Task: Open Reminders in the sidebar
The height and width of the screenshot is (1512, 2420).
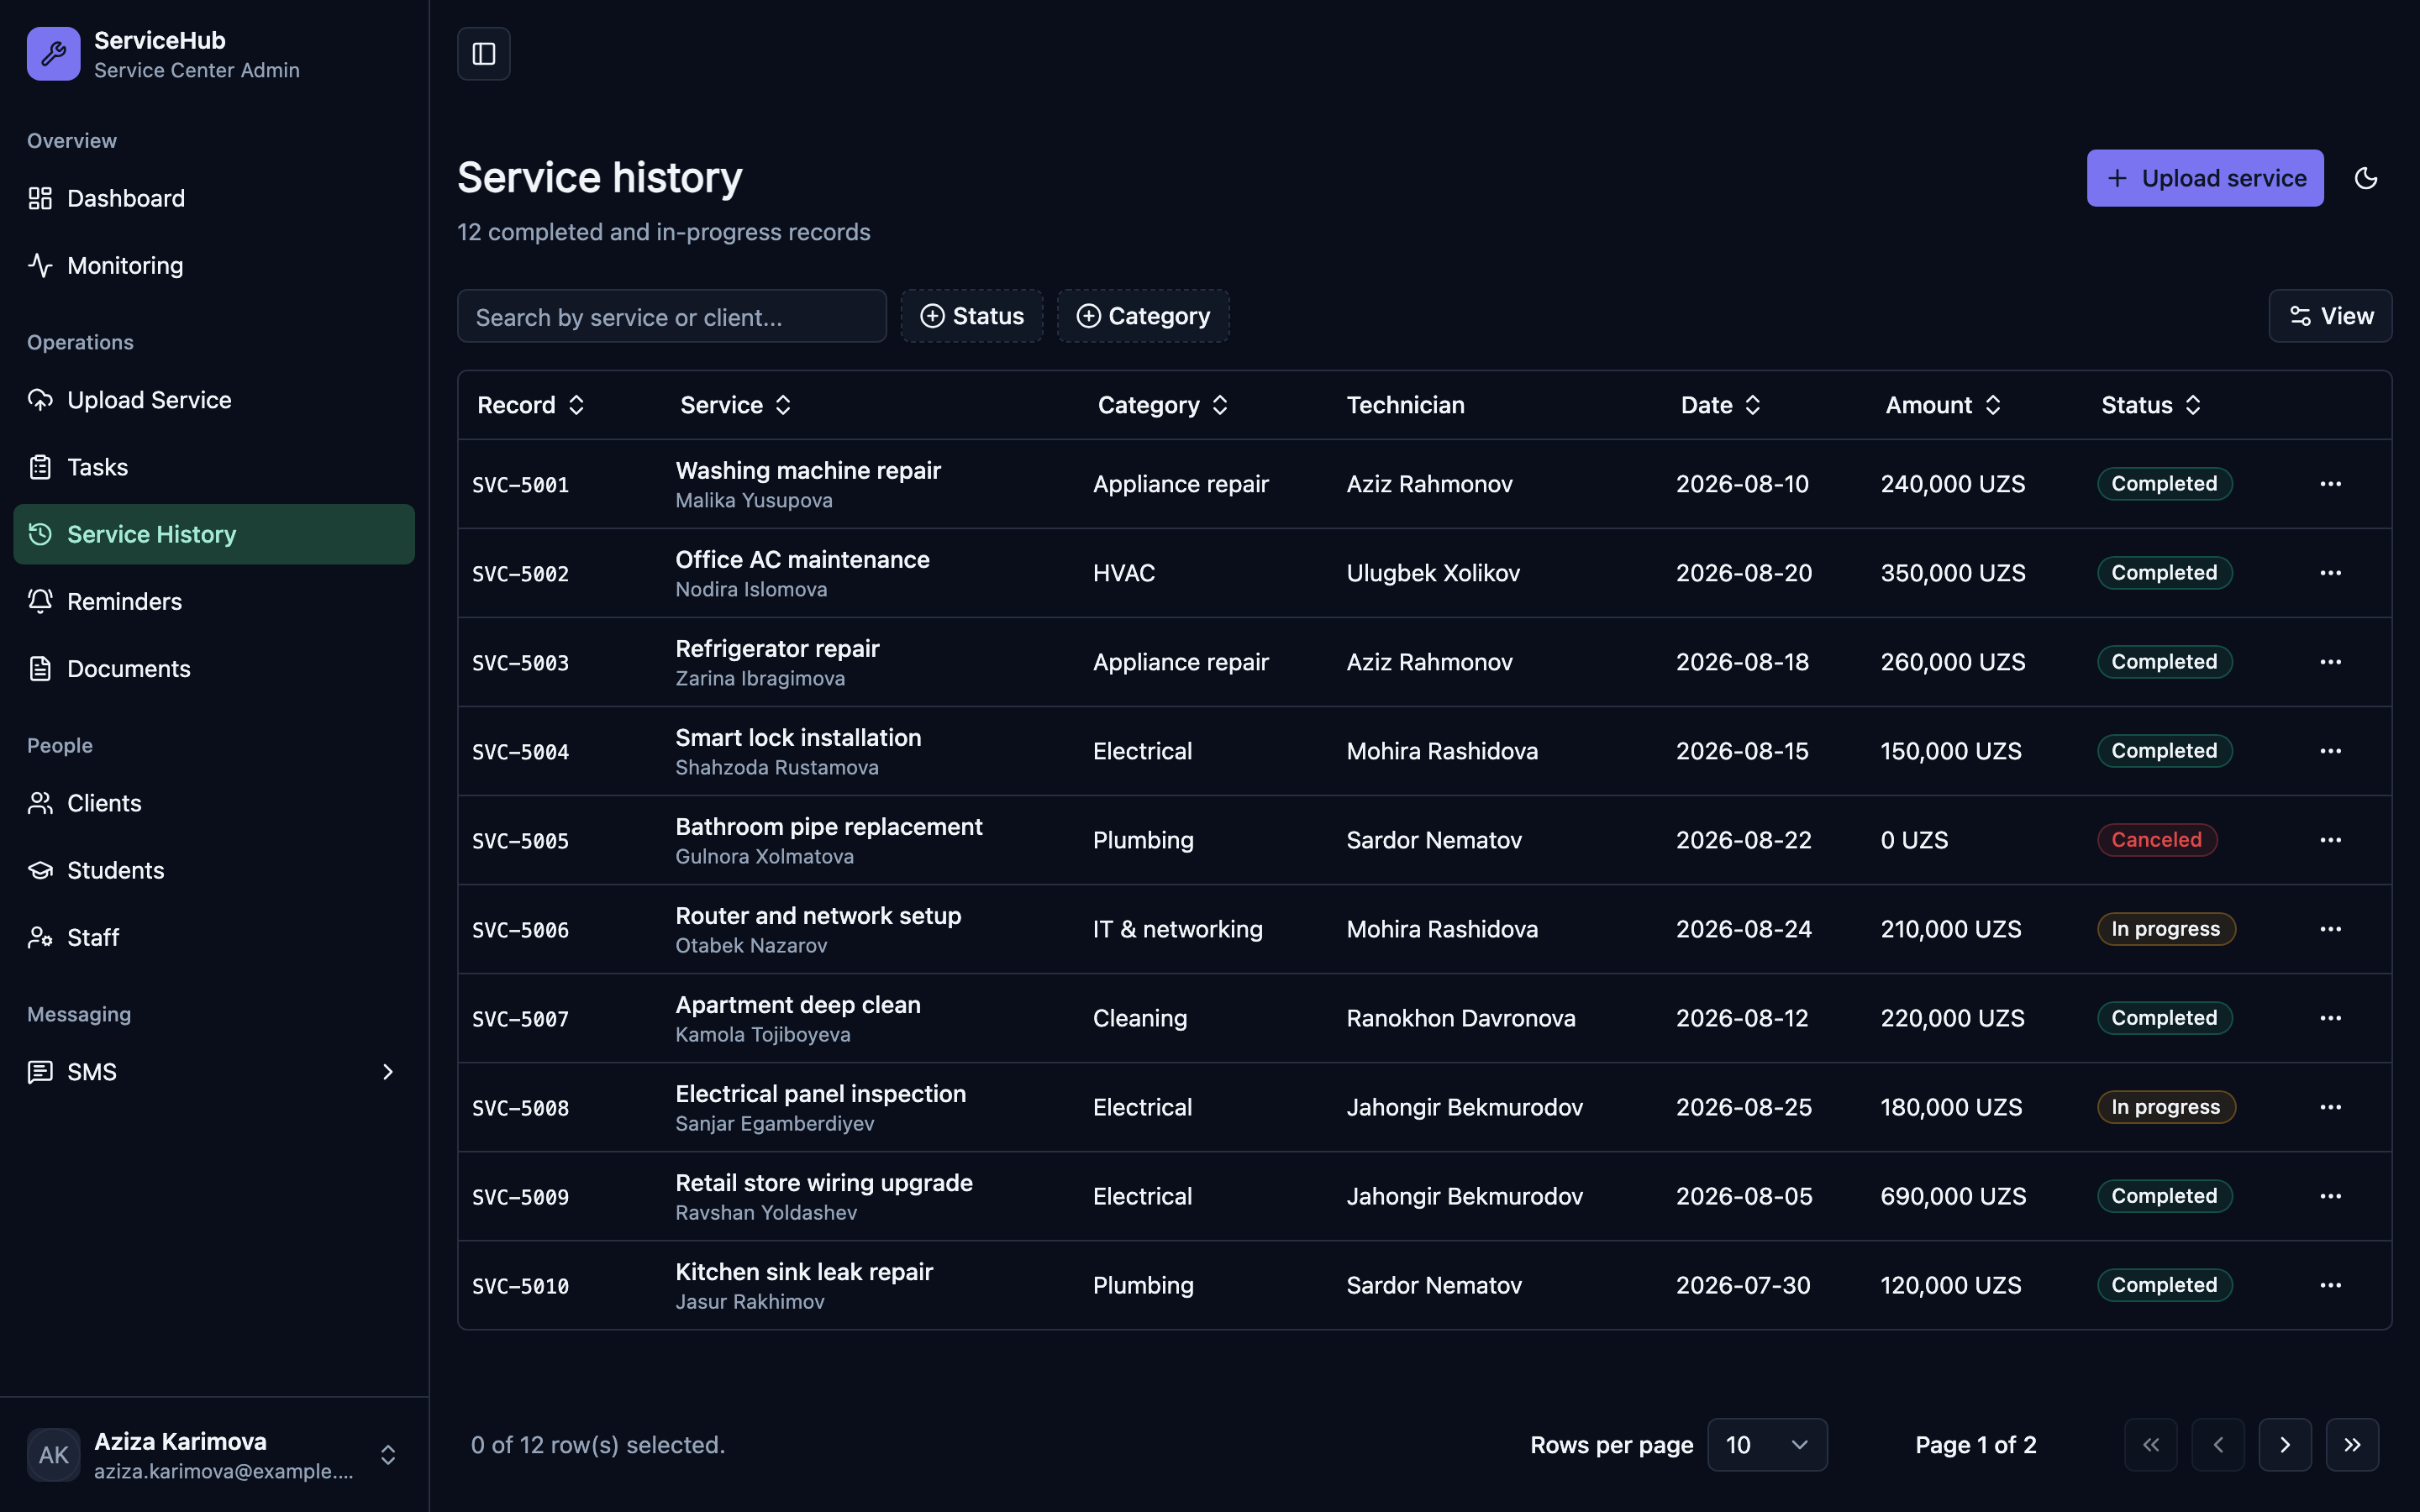Action: (x=214, y=601)
